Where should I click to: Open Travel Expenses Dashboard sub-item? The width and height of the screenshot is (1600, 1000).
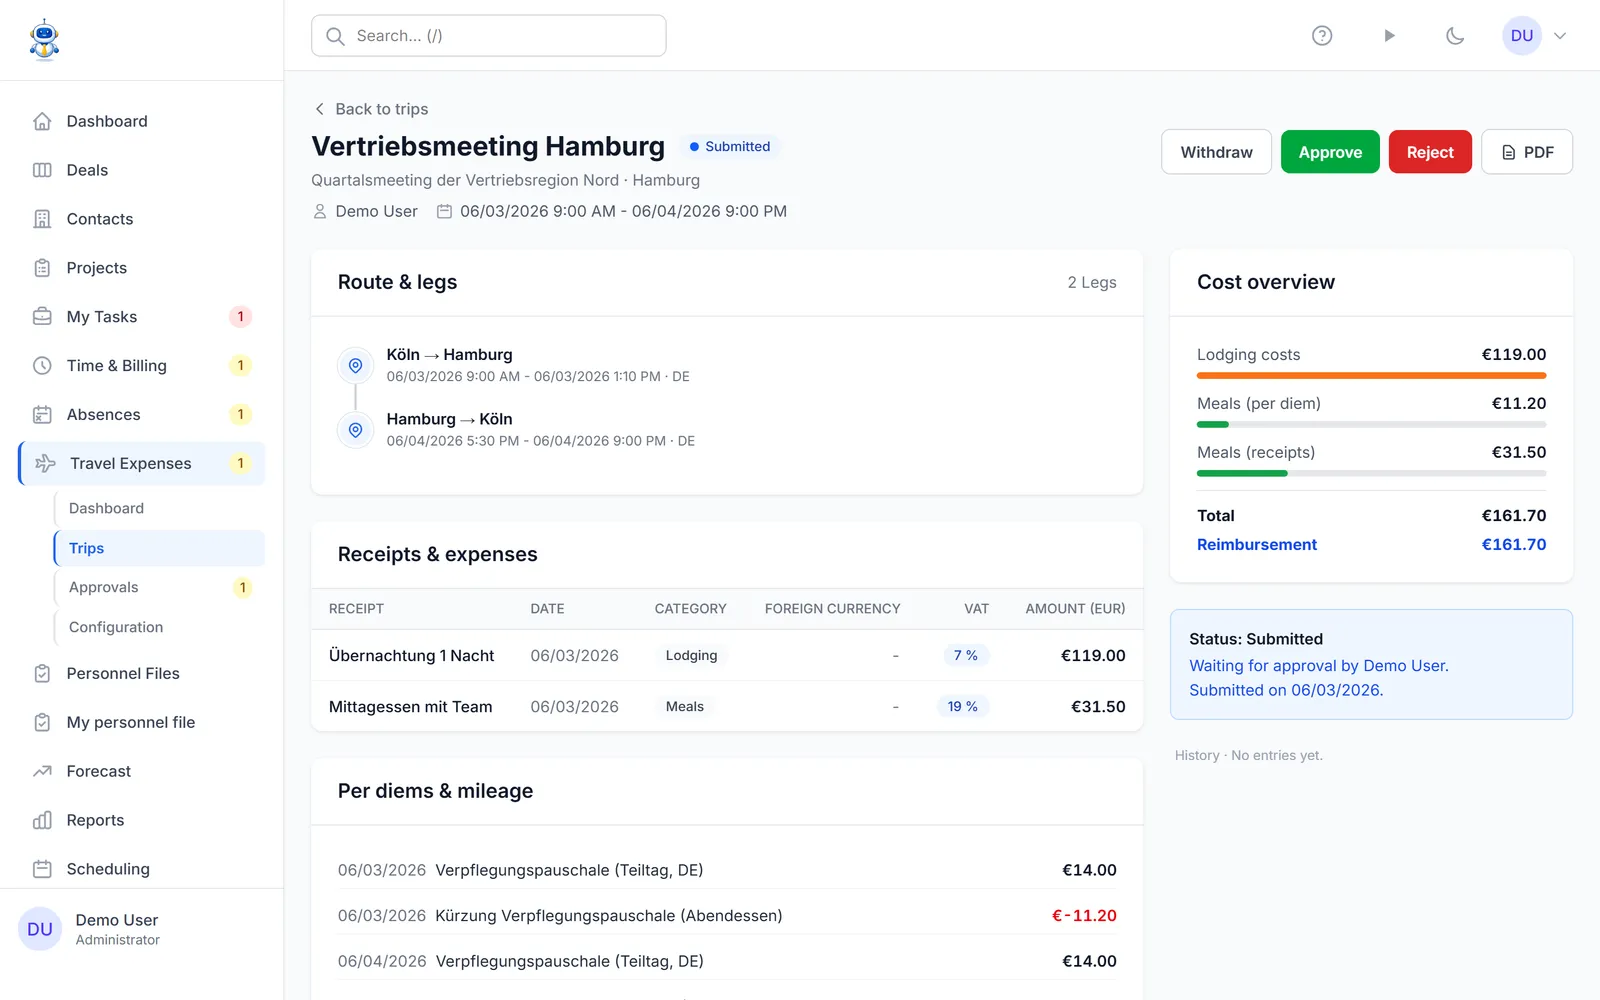point(160,508)
